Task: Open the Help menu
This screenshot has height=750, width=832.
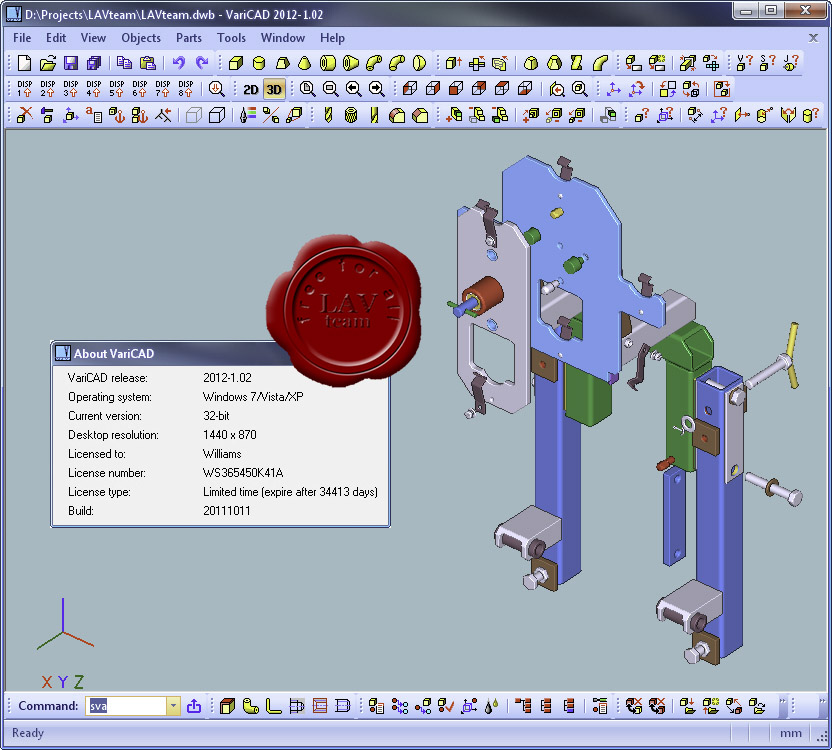Action: 332,38
